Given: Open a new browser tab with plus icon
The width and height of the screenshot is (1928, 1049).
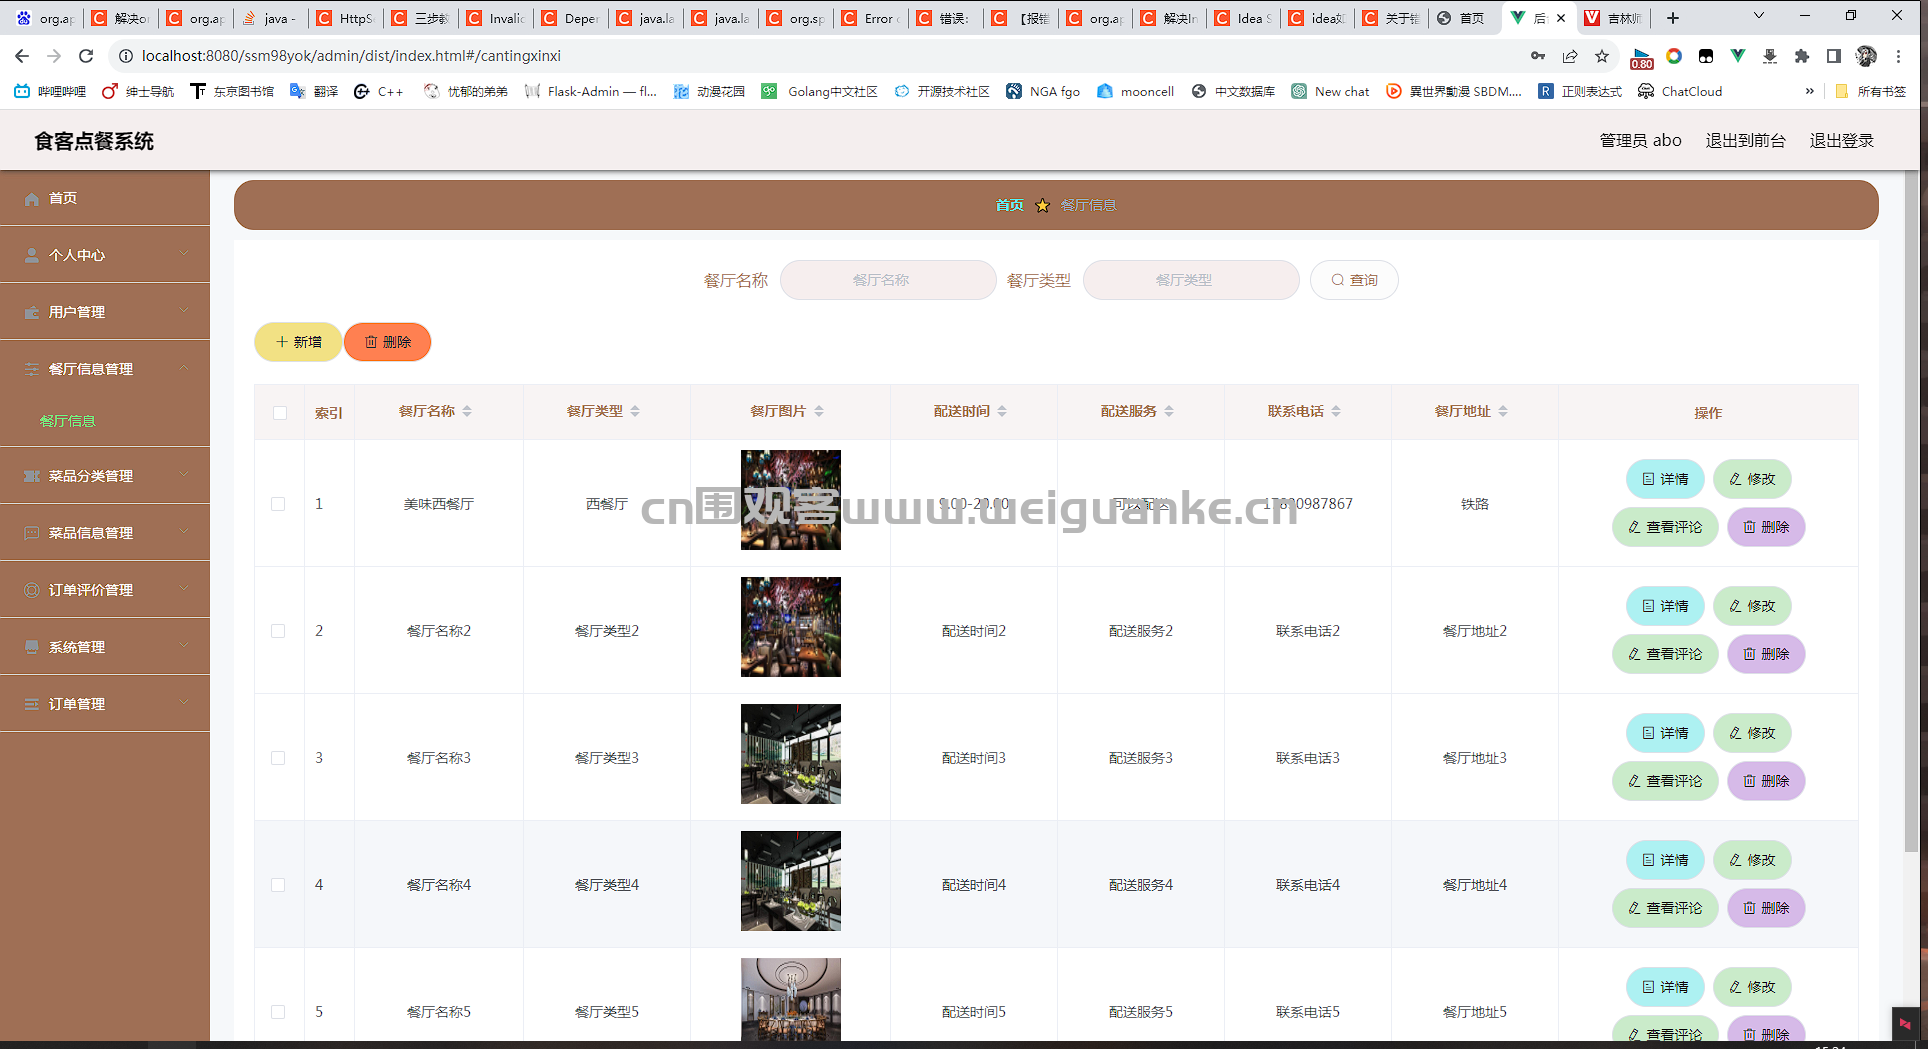Looking at the screenshot, I should pos(1673,18).
